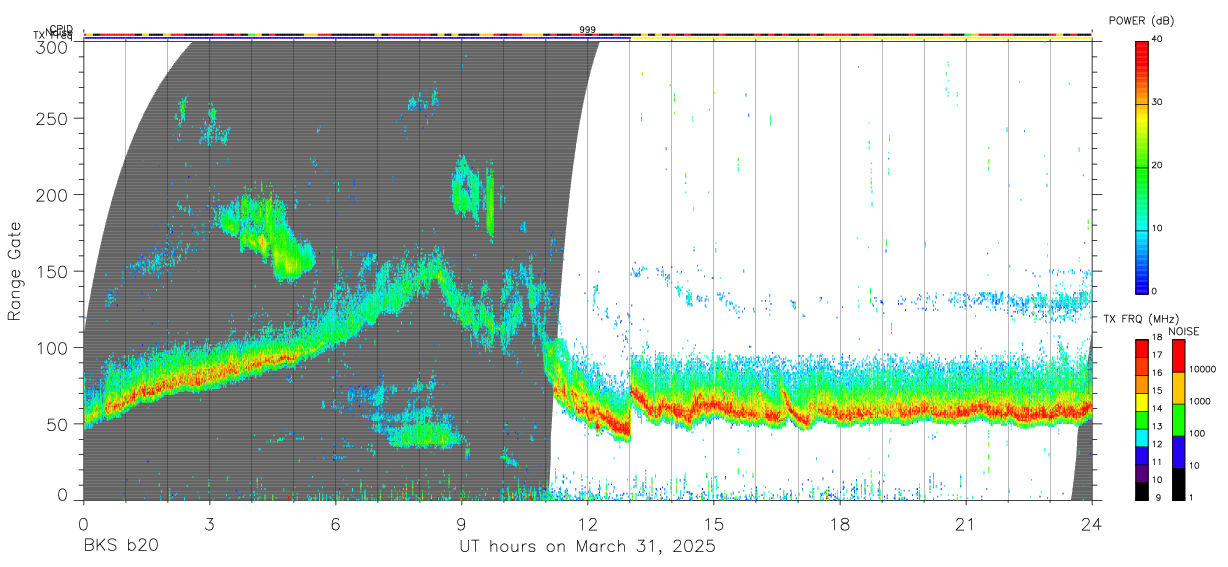Select the green 13–14 MHz frequency swatch
The width and height of the screenshot is (1228, 567).
point(1141,419)
